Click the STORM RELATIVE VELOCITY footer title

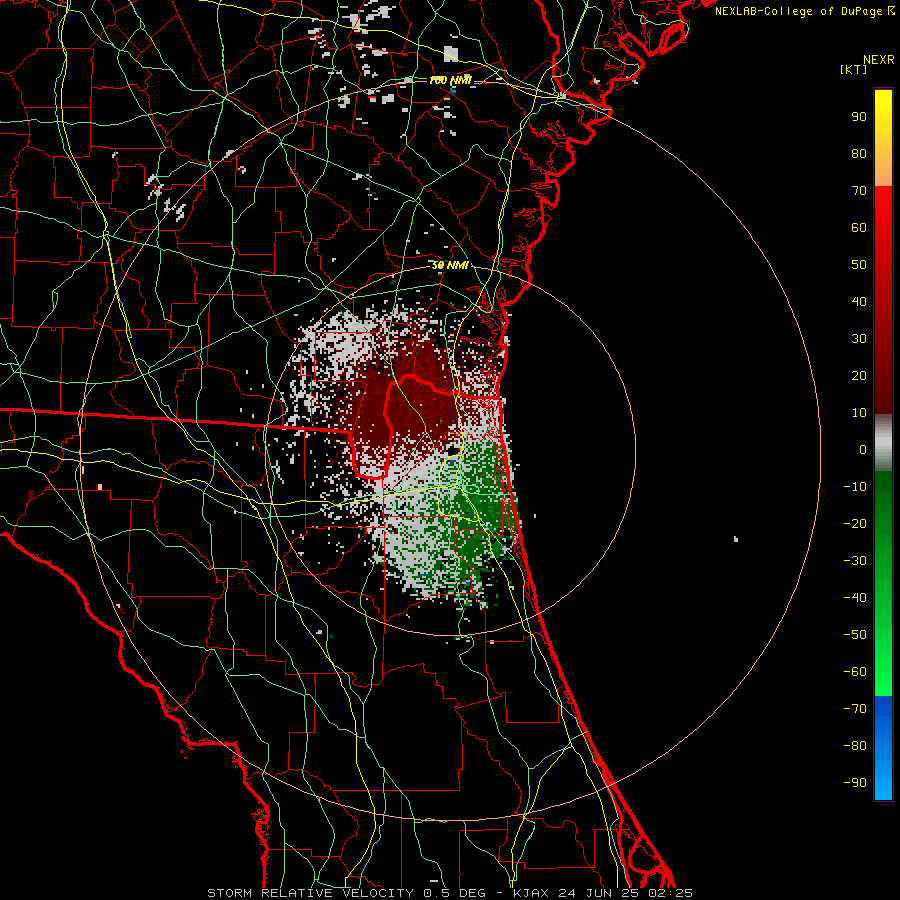(x=310, y=893)
